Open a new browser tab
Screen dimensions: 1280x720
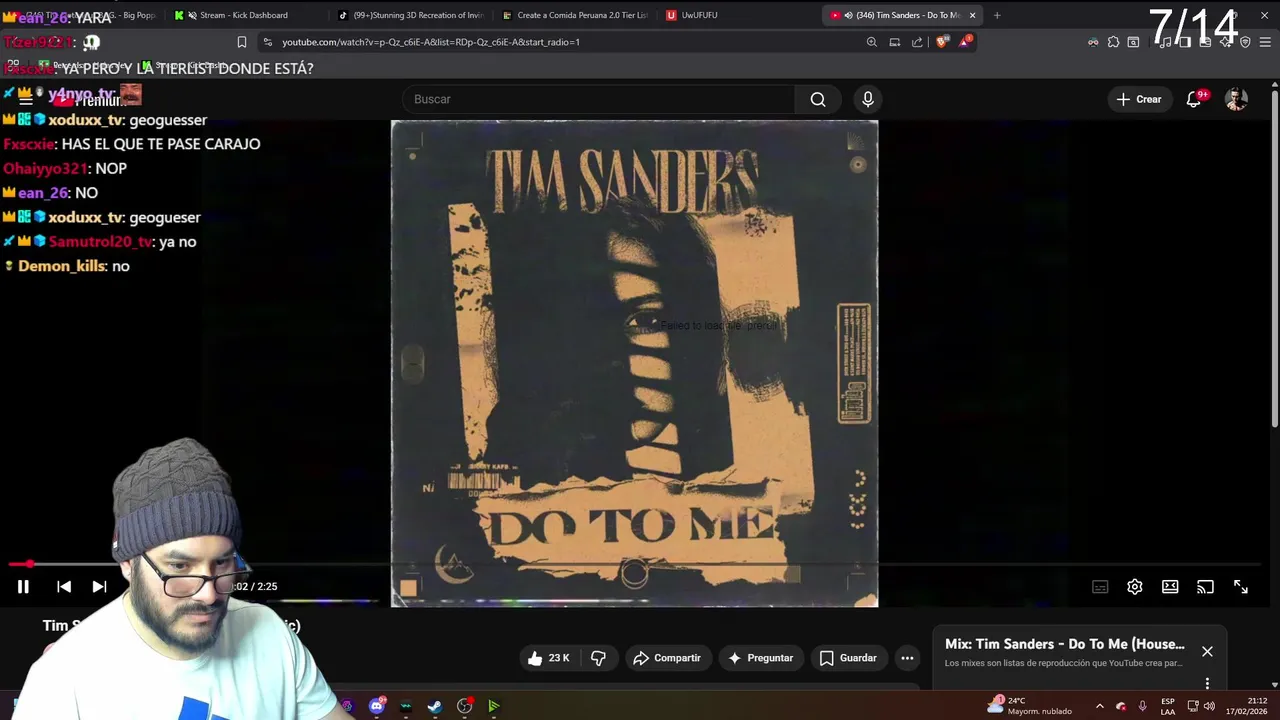997,15
